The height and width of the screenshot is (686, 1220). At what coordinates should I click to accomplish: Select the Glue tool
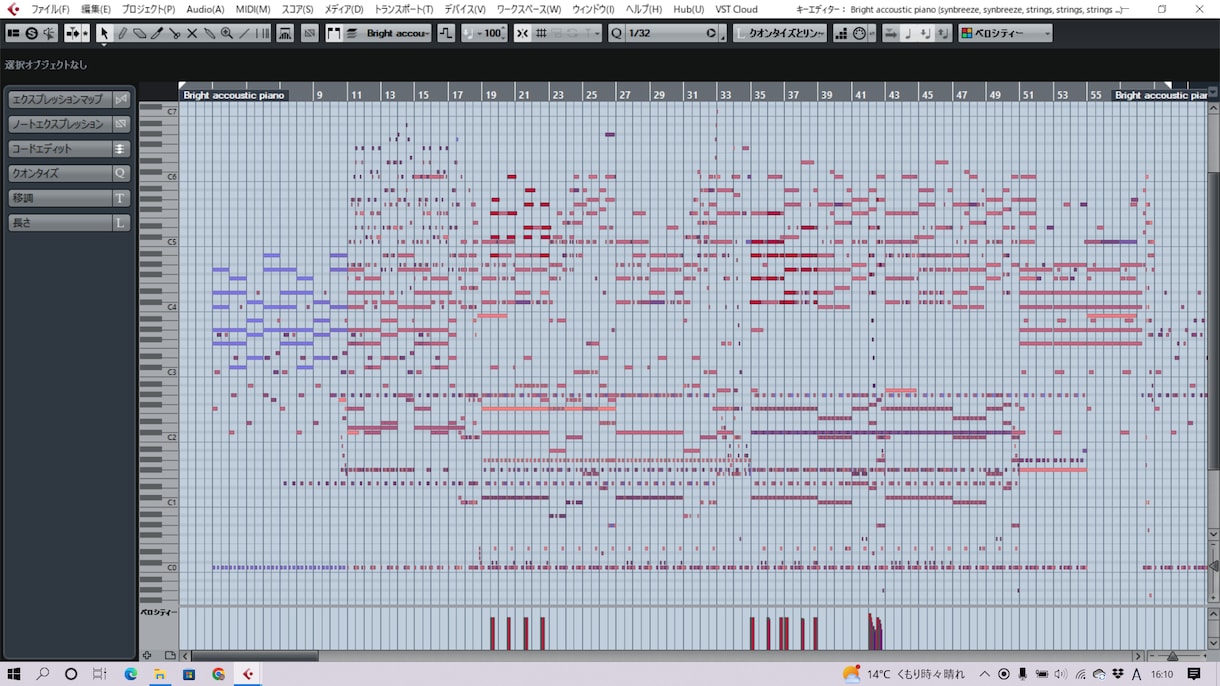[209, 33]
